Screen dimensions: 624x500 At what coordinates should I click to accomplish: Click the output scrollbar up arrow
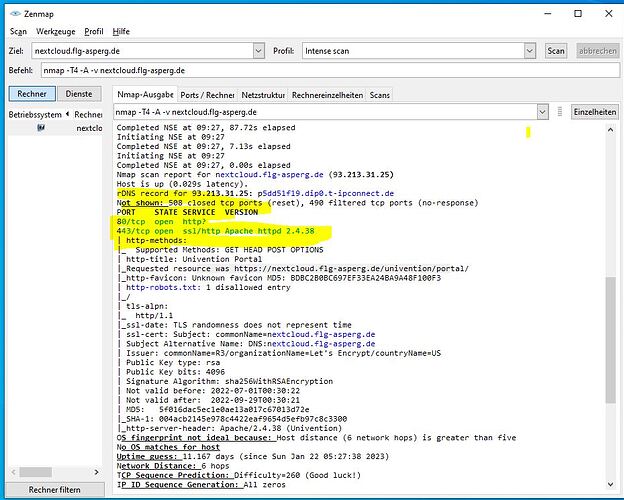click(x=611, y=130)
